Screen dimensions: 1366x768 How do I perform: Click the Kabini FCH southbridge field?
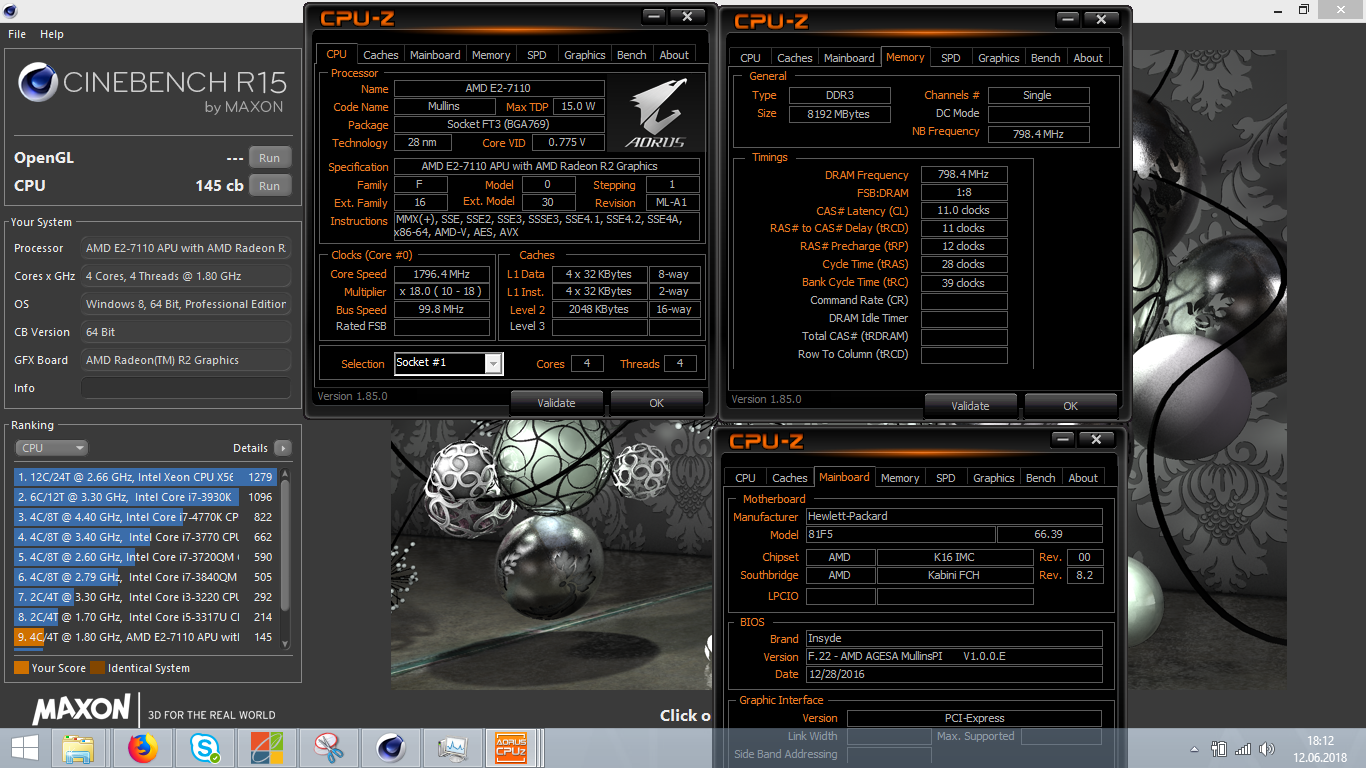coord(955,576)
